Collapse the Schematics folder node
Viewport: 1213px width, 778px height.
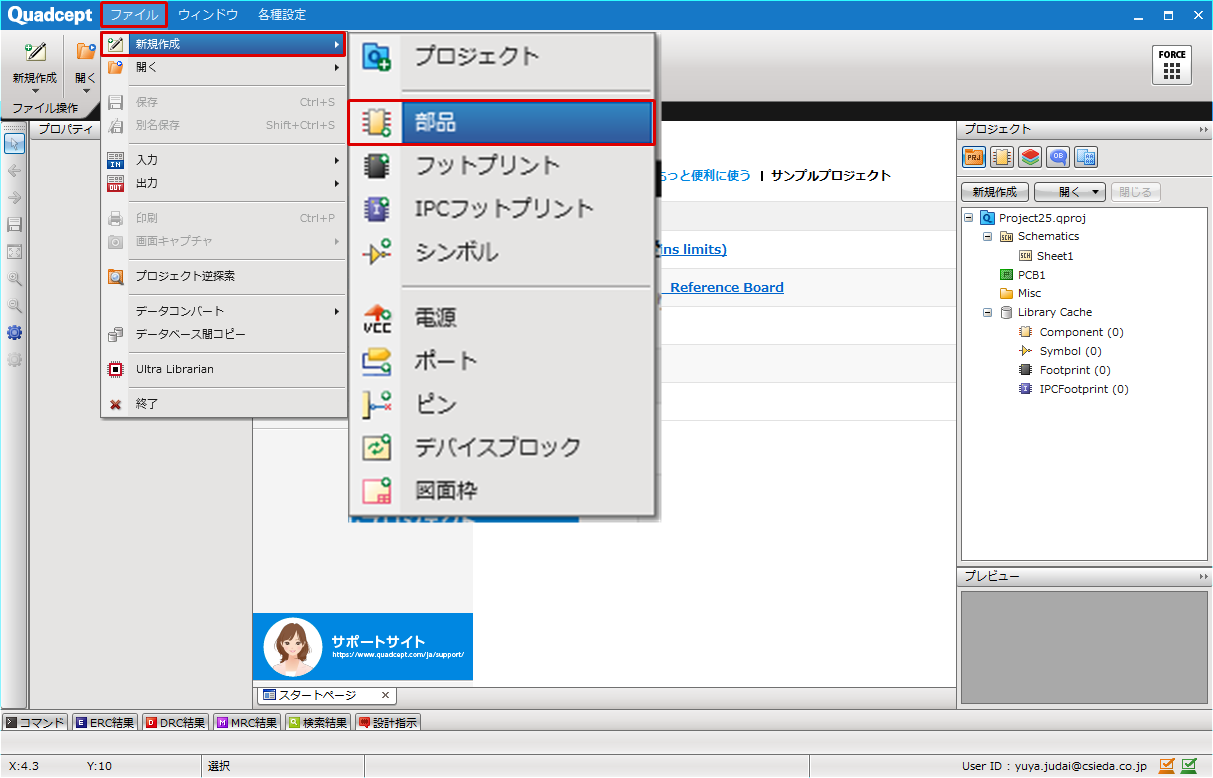tap(988, 237)
